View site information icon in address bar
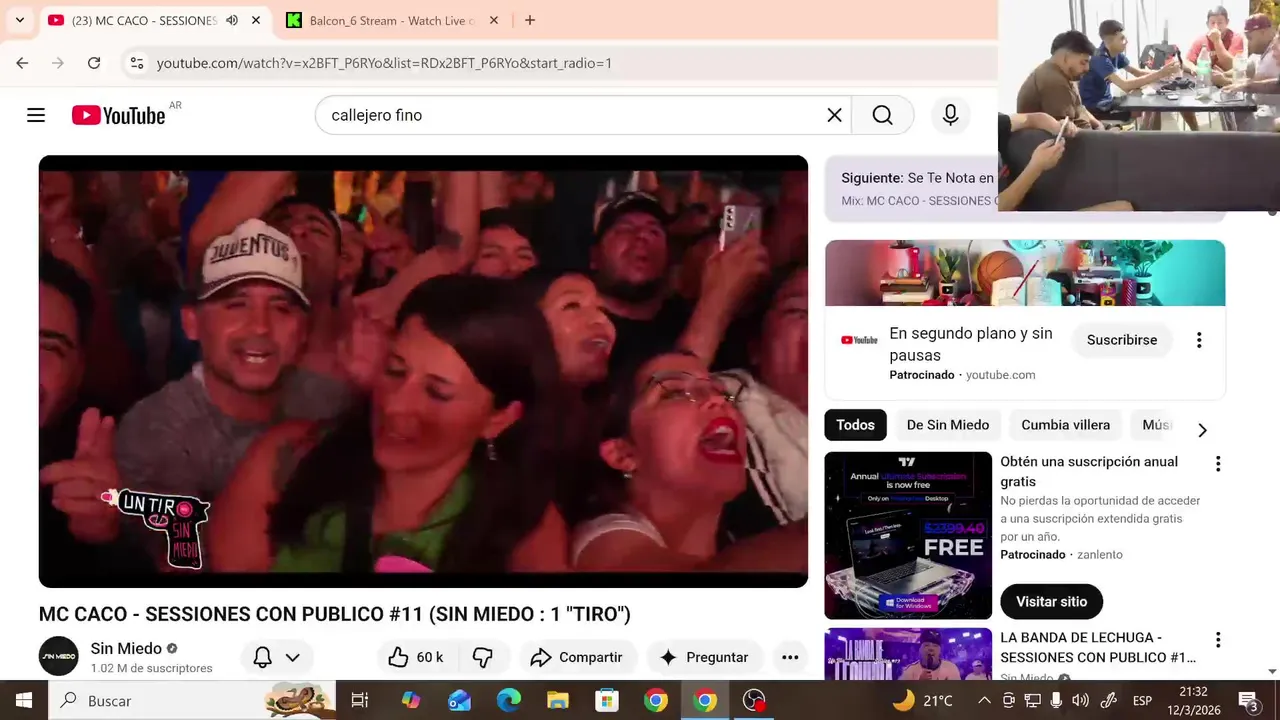This screenshot has width=1280, height=720. tap(137, 63)
